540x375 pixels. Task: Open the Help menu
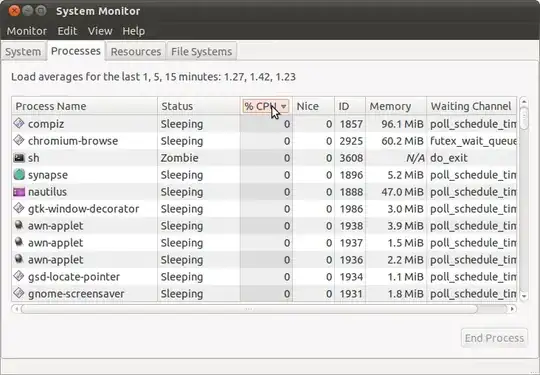pyautogui.click(x=134, y=31)
